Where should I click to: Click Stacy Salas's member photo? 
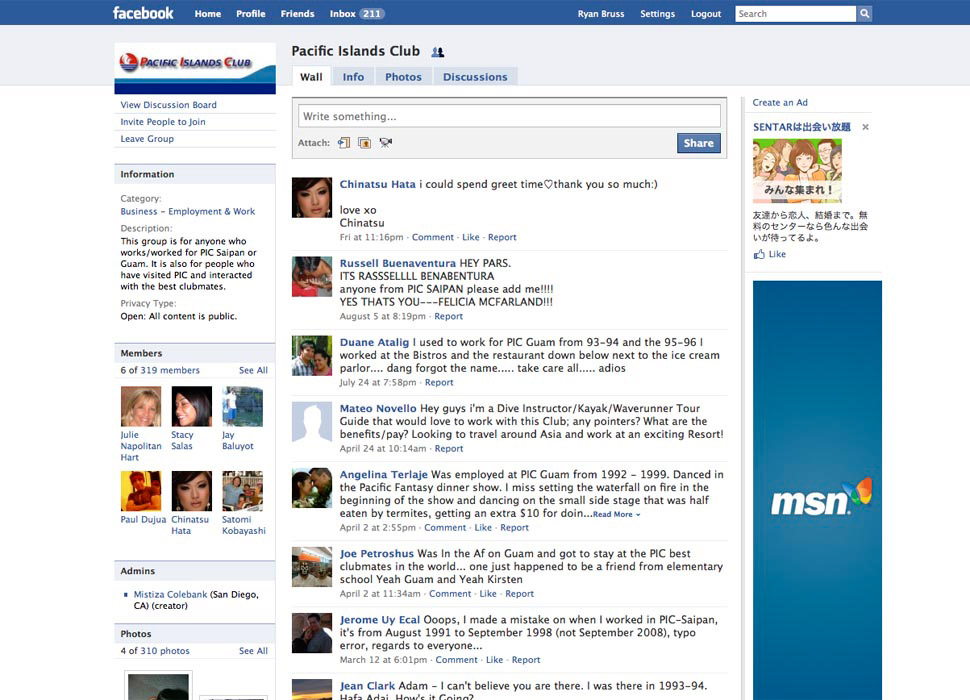[192, 406]
